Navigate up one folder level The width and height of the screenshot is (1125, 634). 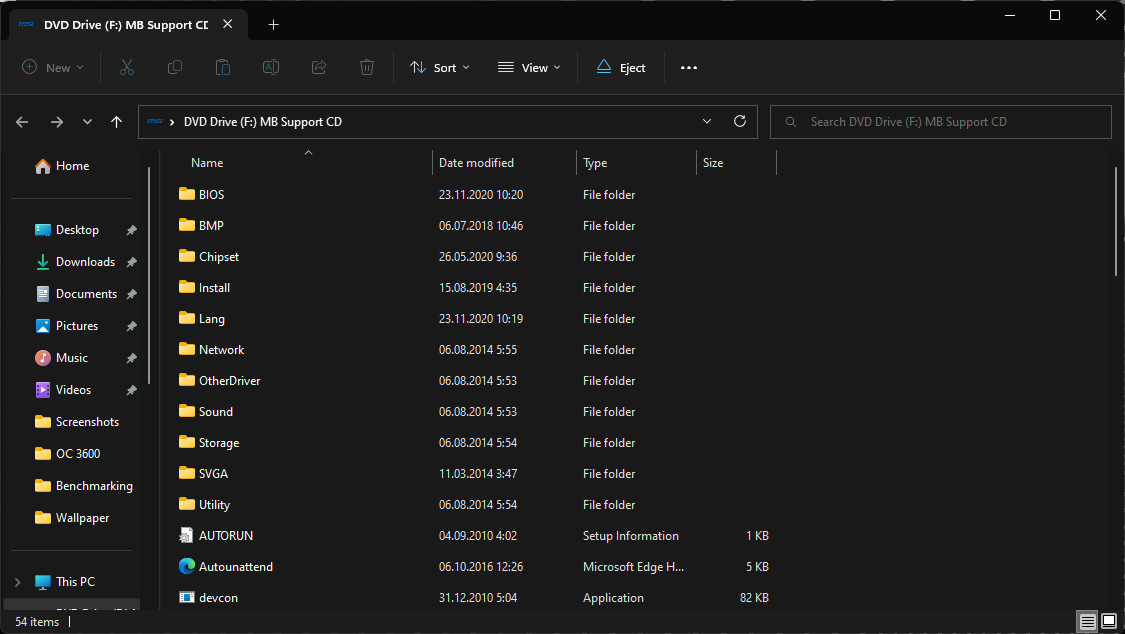point(116,121)
